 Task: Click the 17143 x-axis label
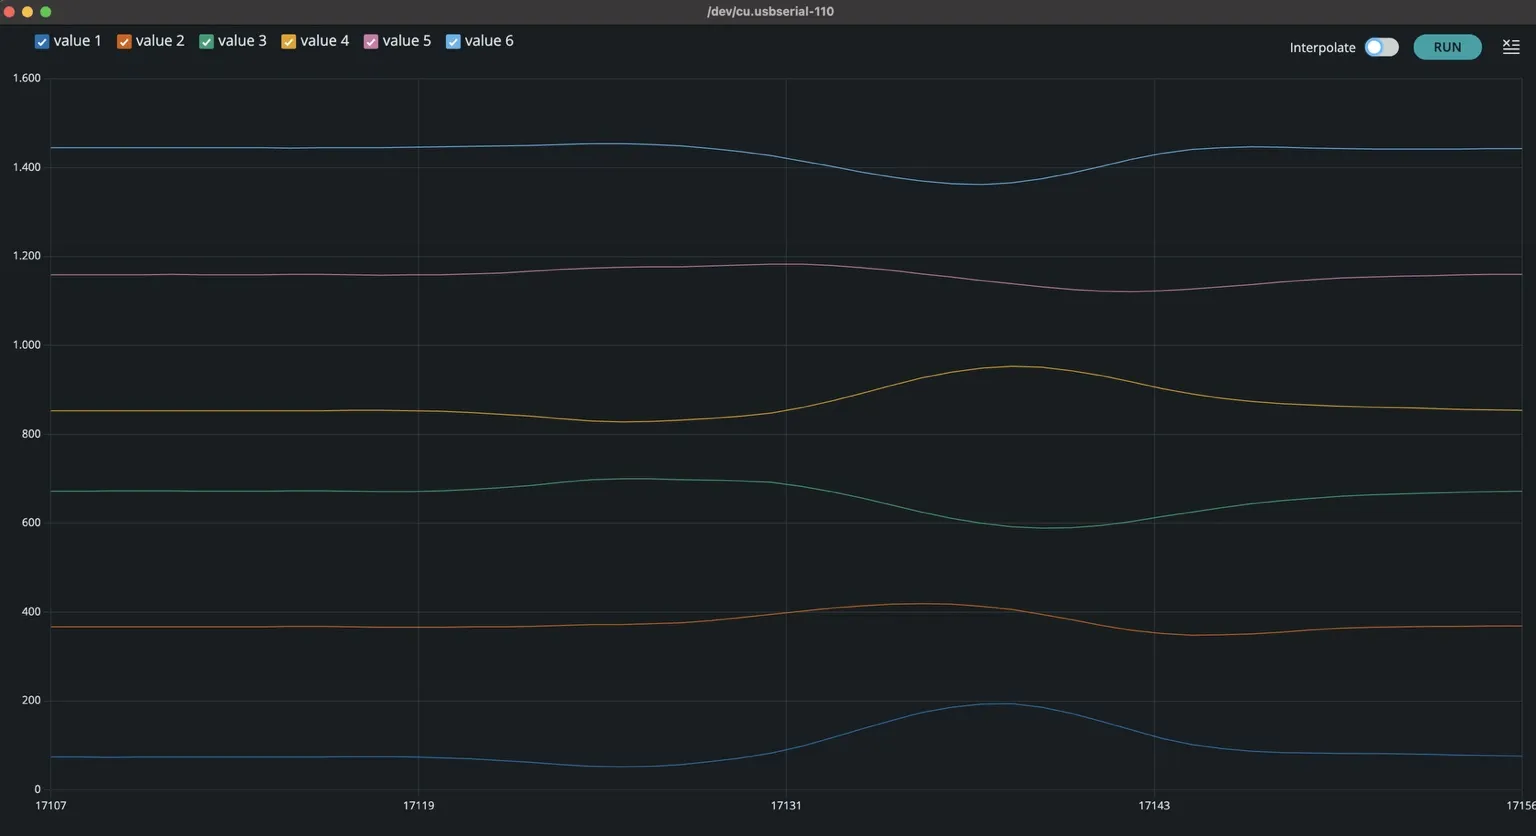pos(1154,805)
